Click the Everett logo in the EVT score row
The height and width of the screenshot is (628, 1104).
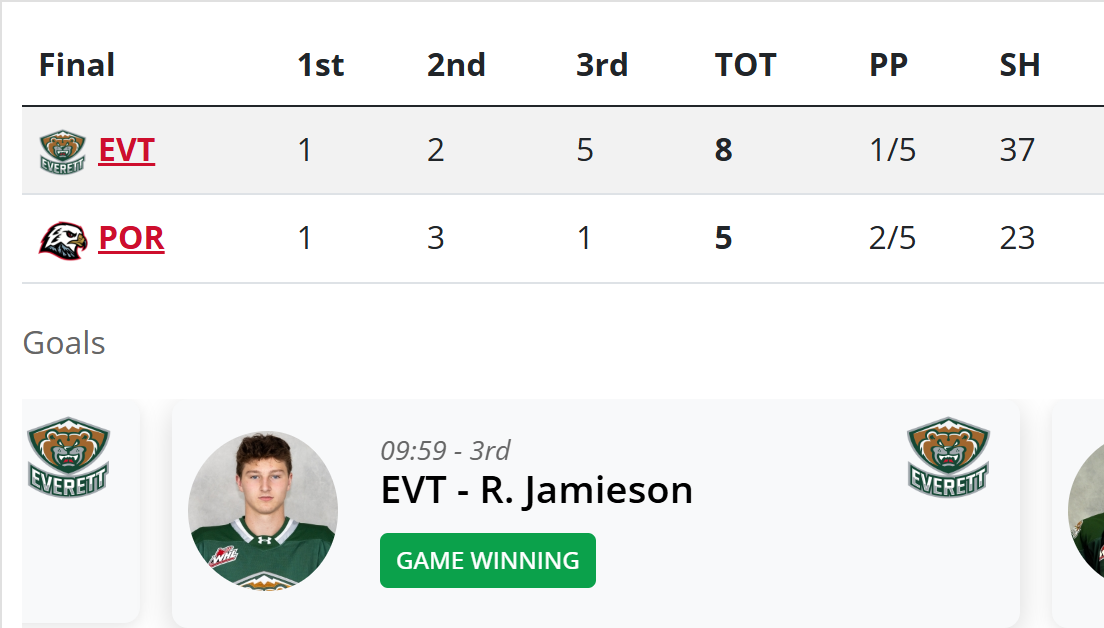click(x=62, y=151)
